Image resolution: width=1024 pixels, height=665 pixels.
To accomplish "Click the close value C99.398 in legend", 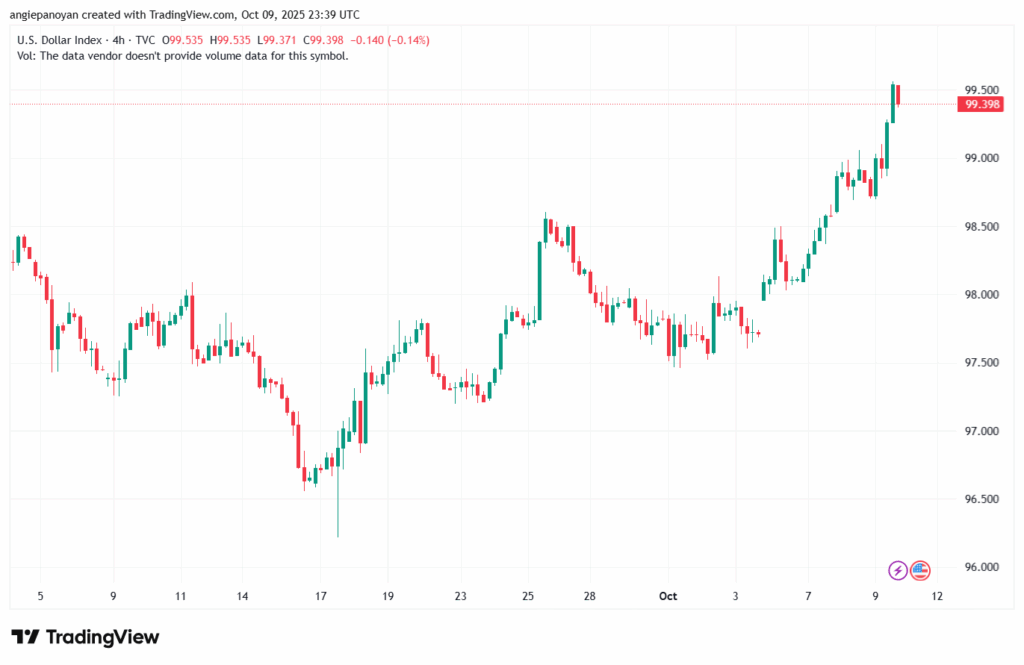I will (298, 39).
